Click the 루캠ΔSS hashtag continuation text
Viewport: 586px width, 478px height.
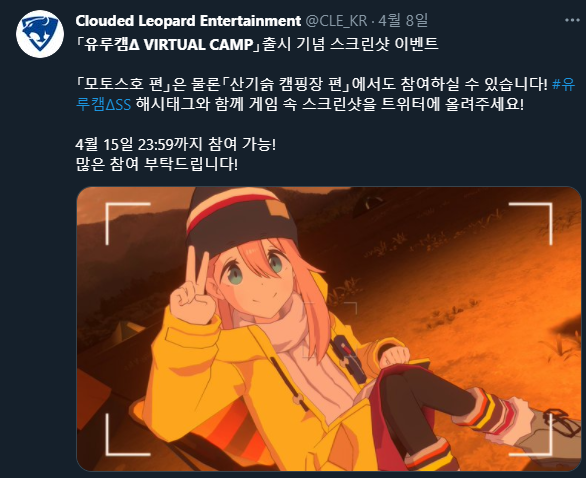click(103, 104)
